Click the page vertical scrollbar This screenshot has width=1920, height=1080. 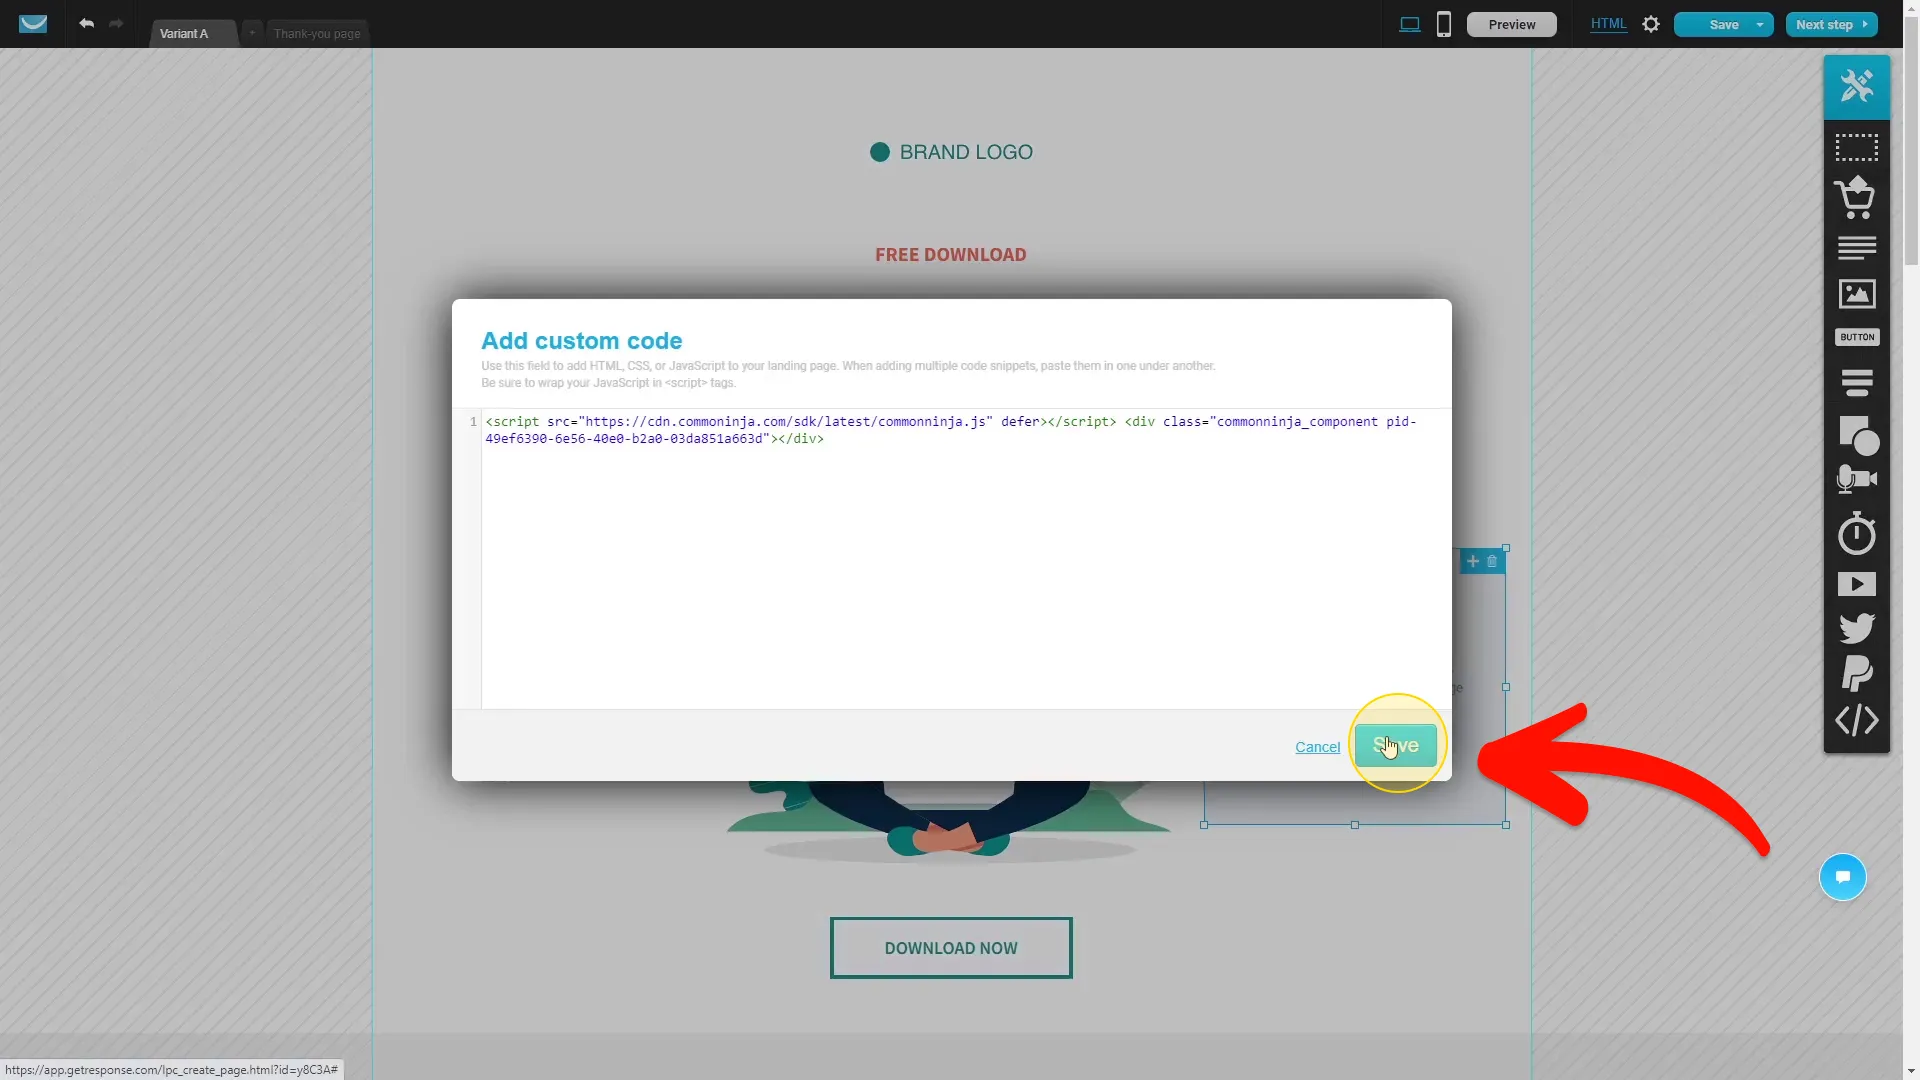coord(1911,140)
